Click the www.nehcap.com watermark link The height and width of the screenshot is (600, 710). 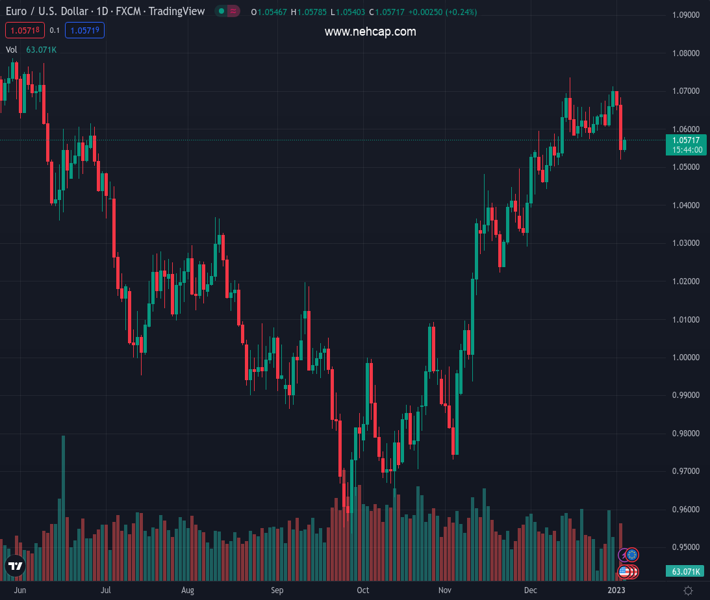(x=370, y=32)
